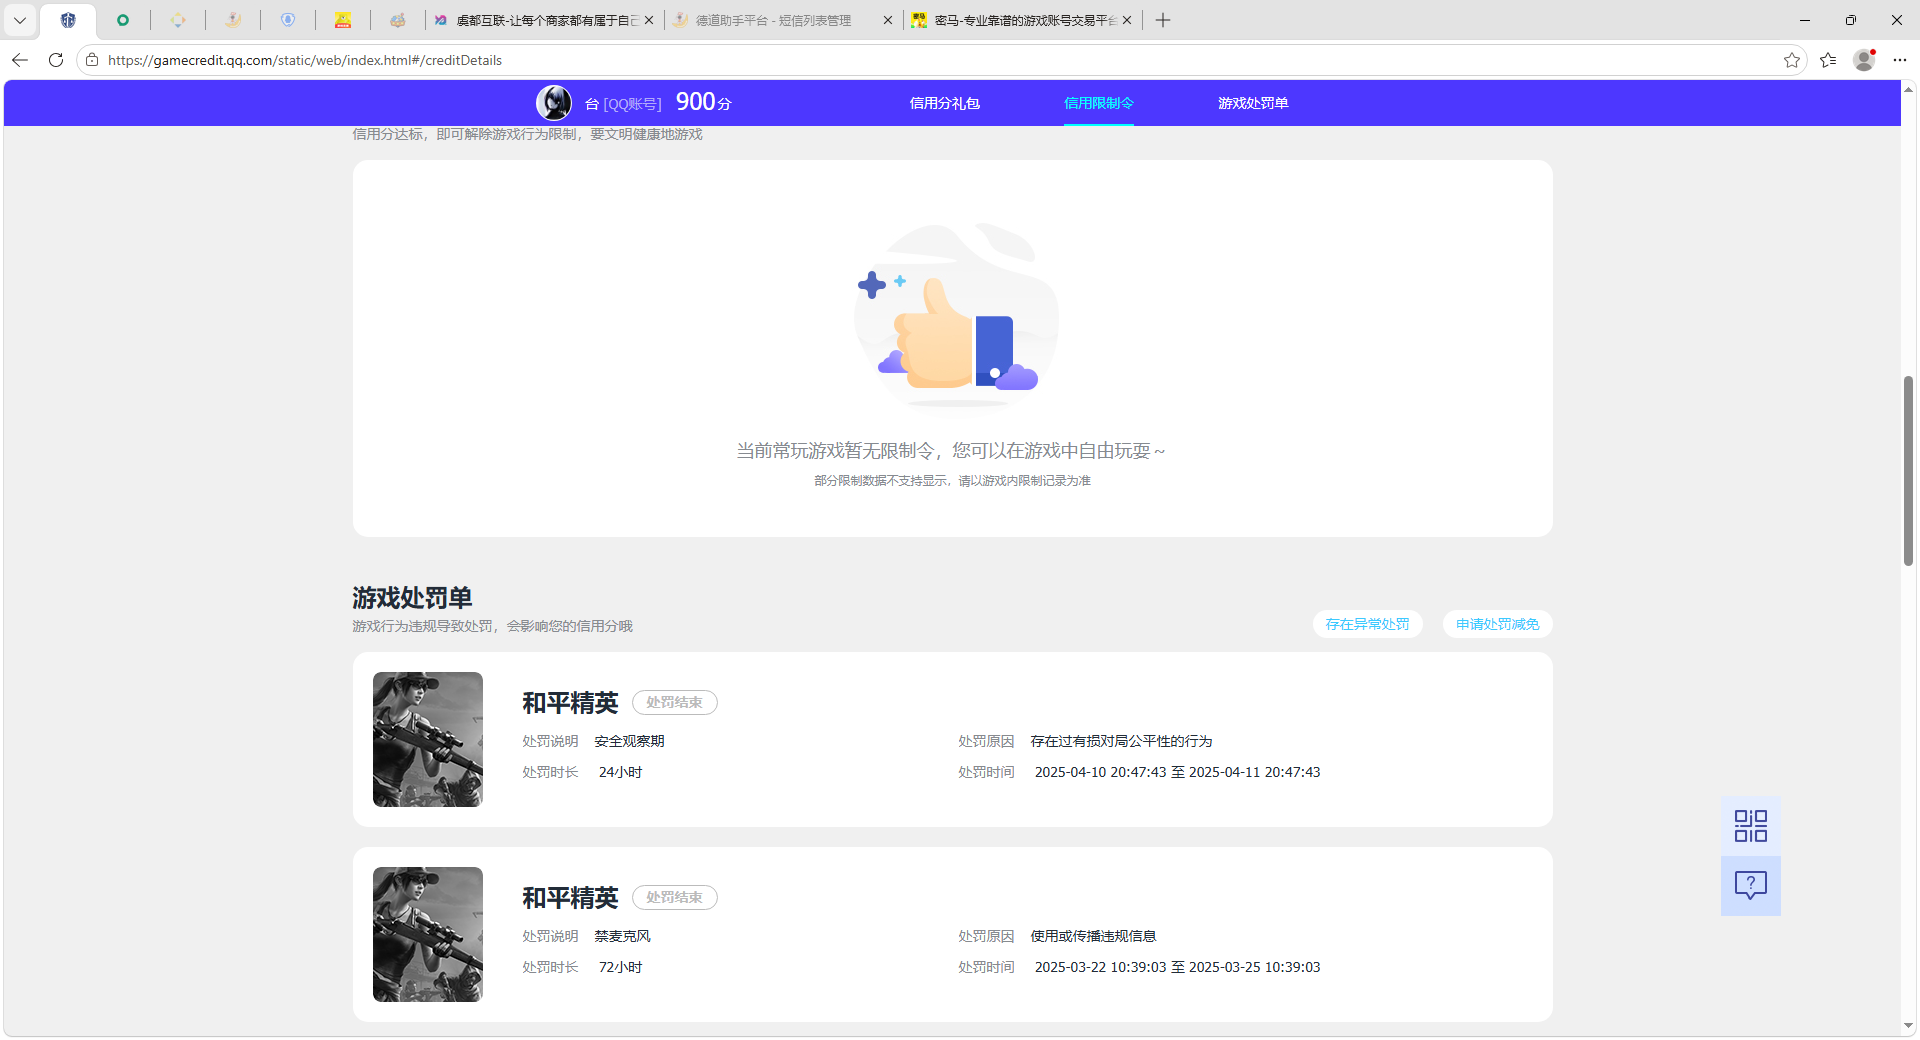The height and width of the screenshot is (1040, 1920).
Task: Open the 信用限制令 tab
Action: (x=1098, y=103)
